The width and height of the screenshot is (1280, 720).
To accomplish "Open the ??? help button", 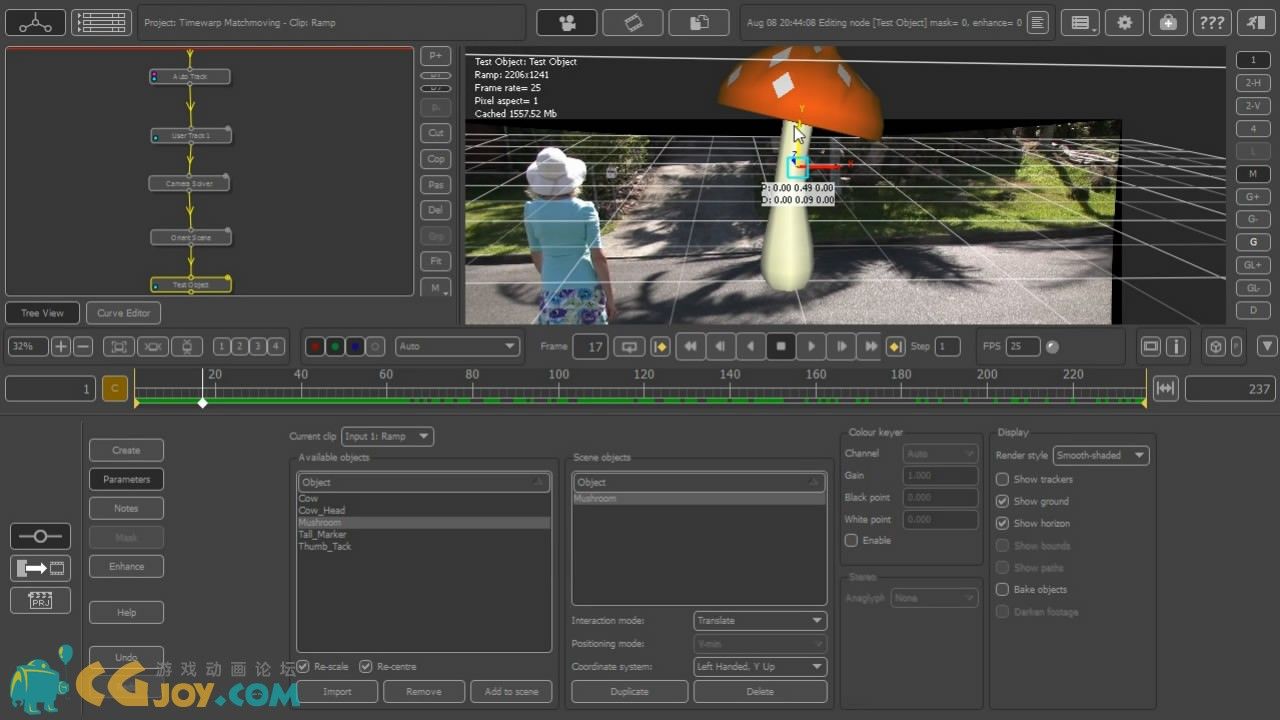I will tap(1211, 22).
